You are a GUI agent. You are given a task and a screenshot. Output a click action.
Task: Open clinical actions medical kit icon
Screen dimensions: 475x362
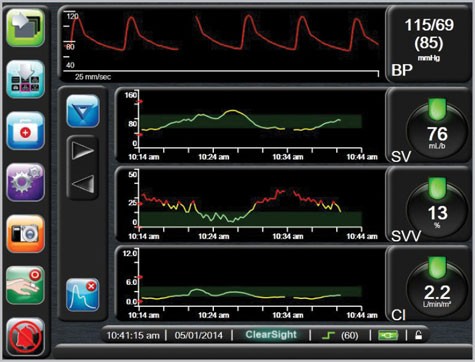(x=25, y=131)
